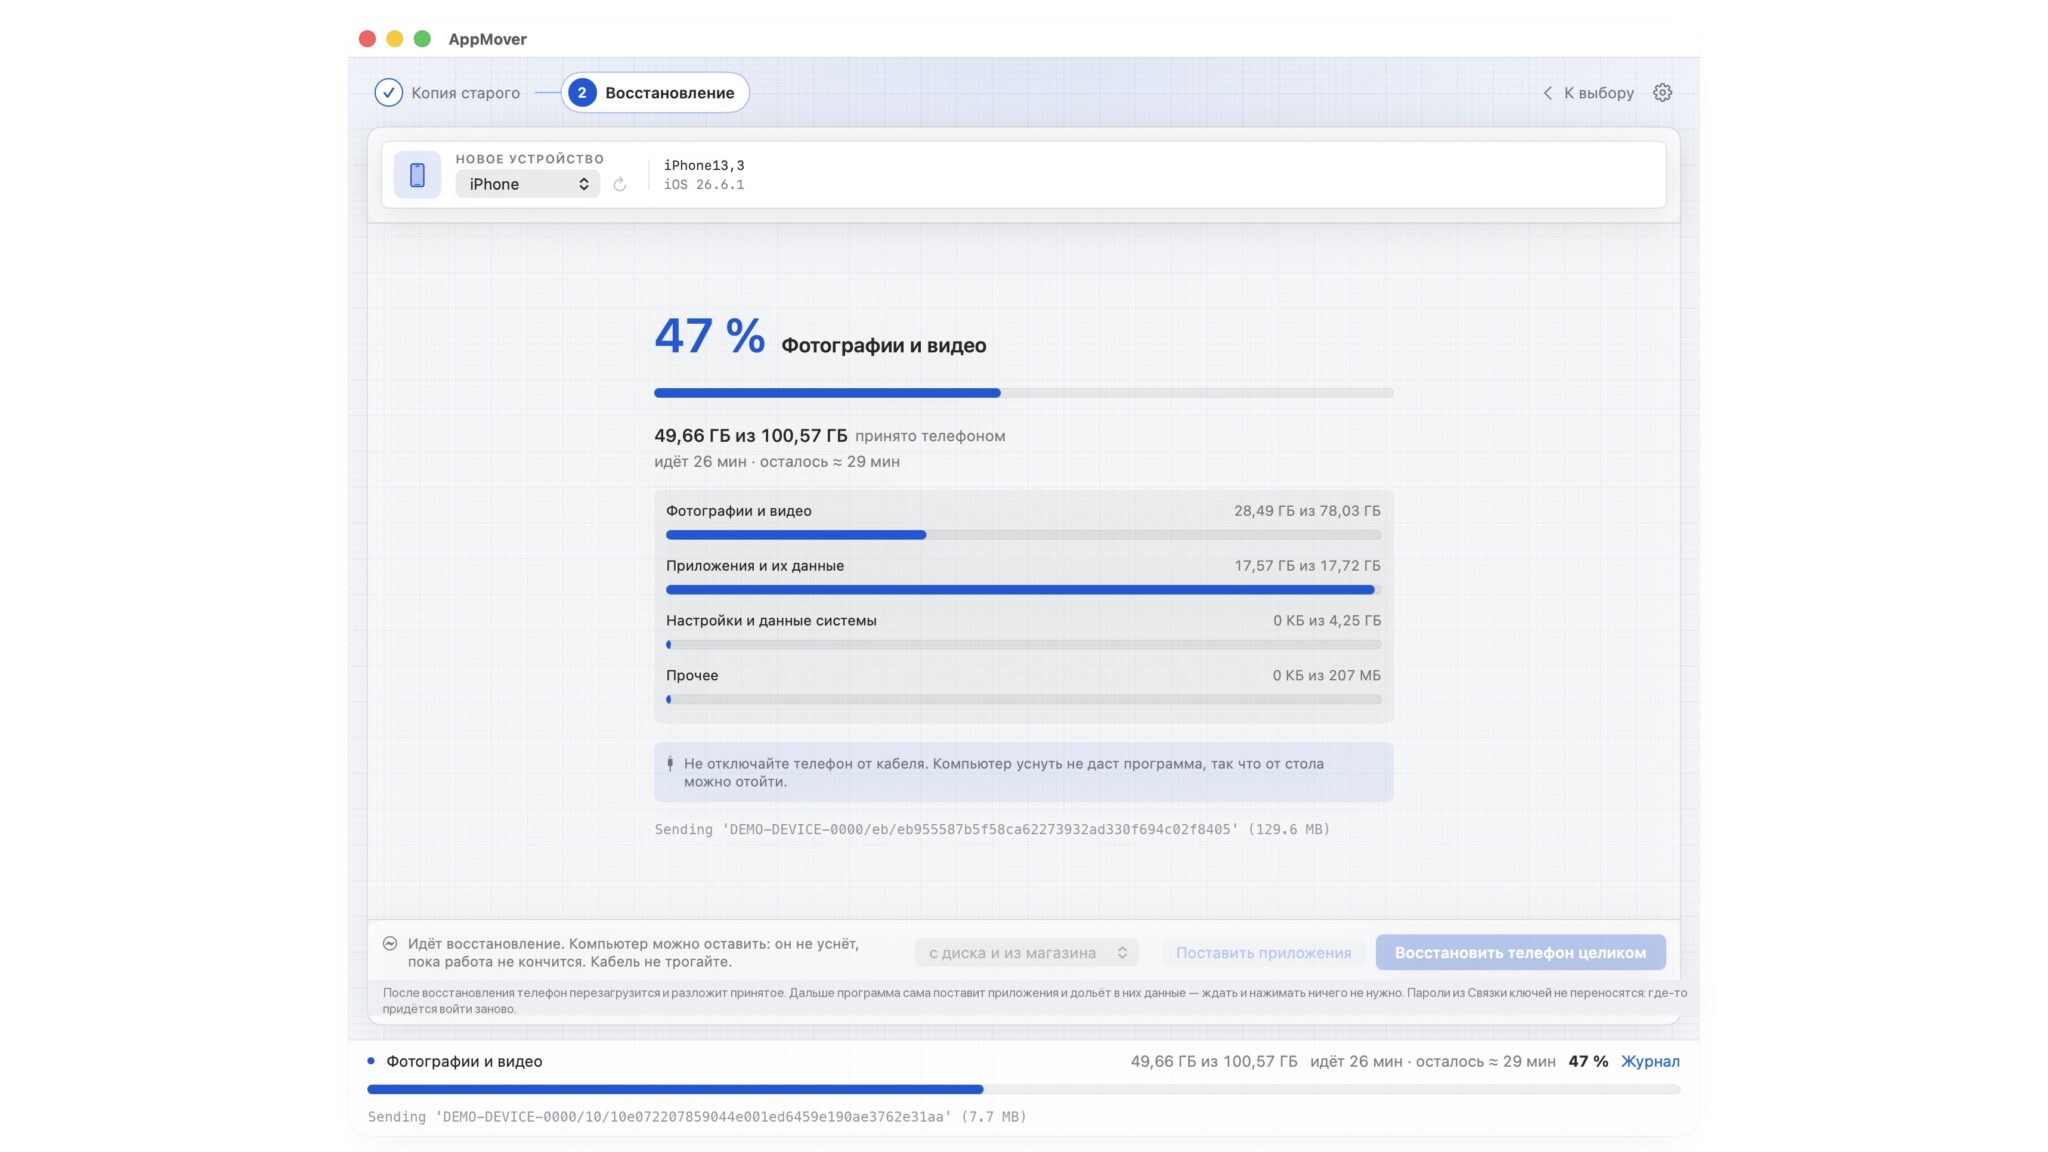Click the Приложения и их данные progress row
2048x1152 pixels.
[1023, 577]
